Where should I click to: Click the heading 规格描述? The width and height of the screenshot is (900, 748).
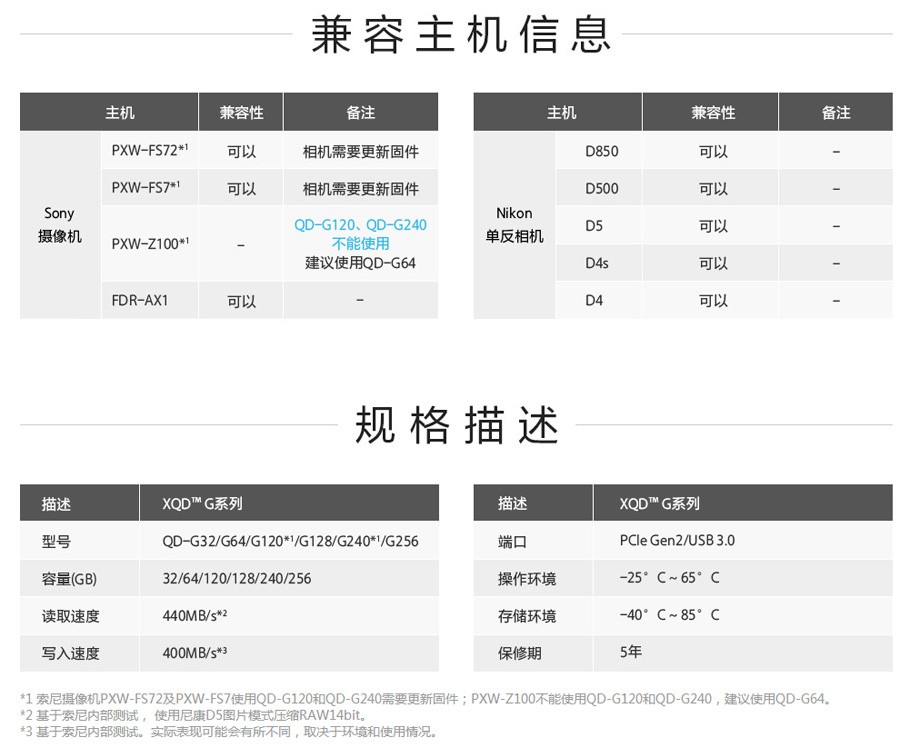click(457, 425)
